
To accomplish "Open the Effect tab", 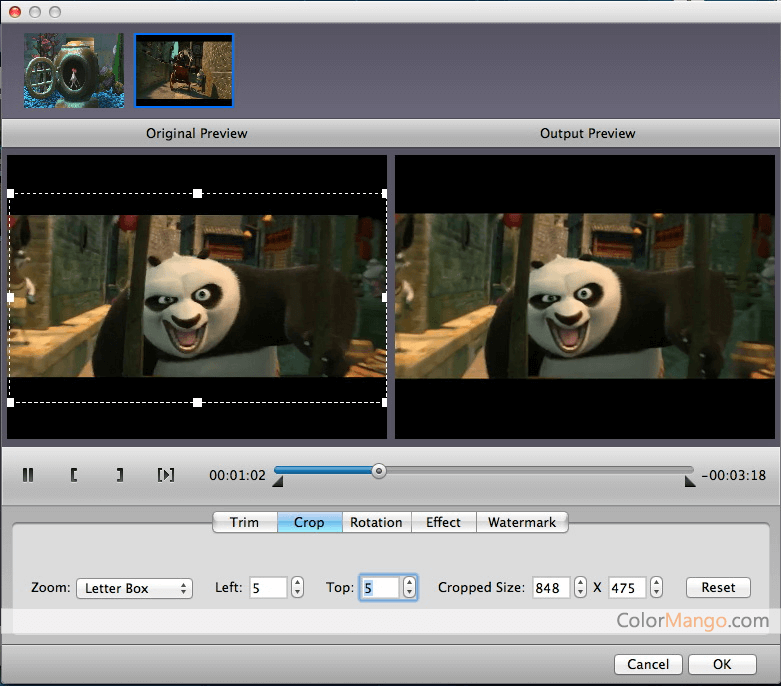I will tap(443, 522).
